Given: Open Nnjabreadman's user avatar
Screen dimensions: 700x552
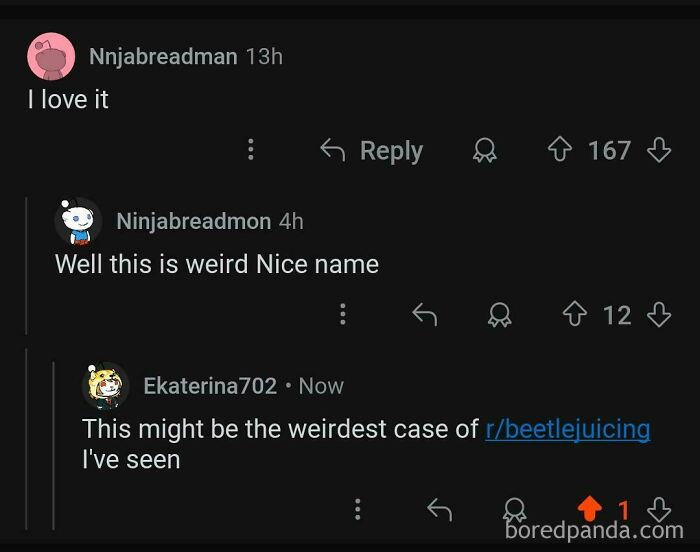Looking at the screenshot, I should click(51, 56).
